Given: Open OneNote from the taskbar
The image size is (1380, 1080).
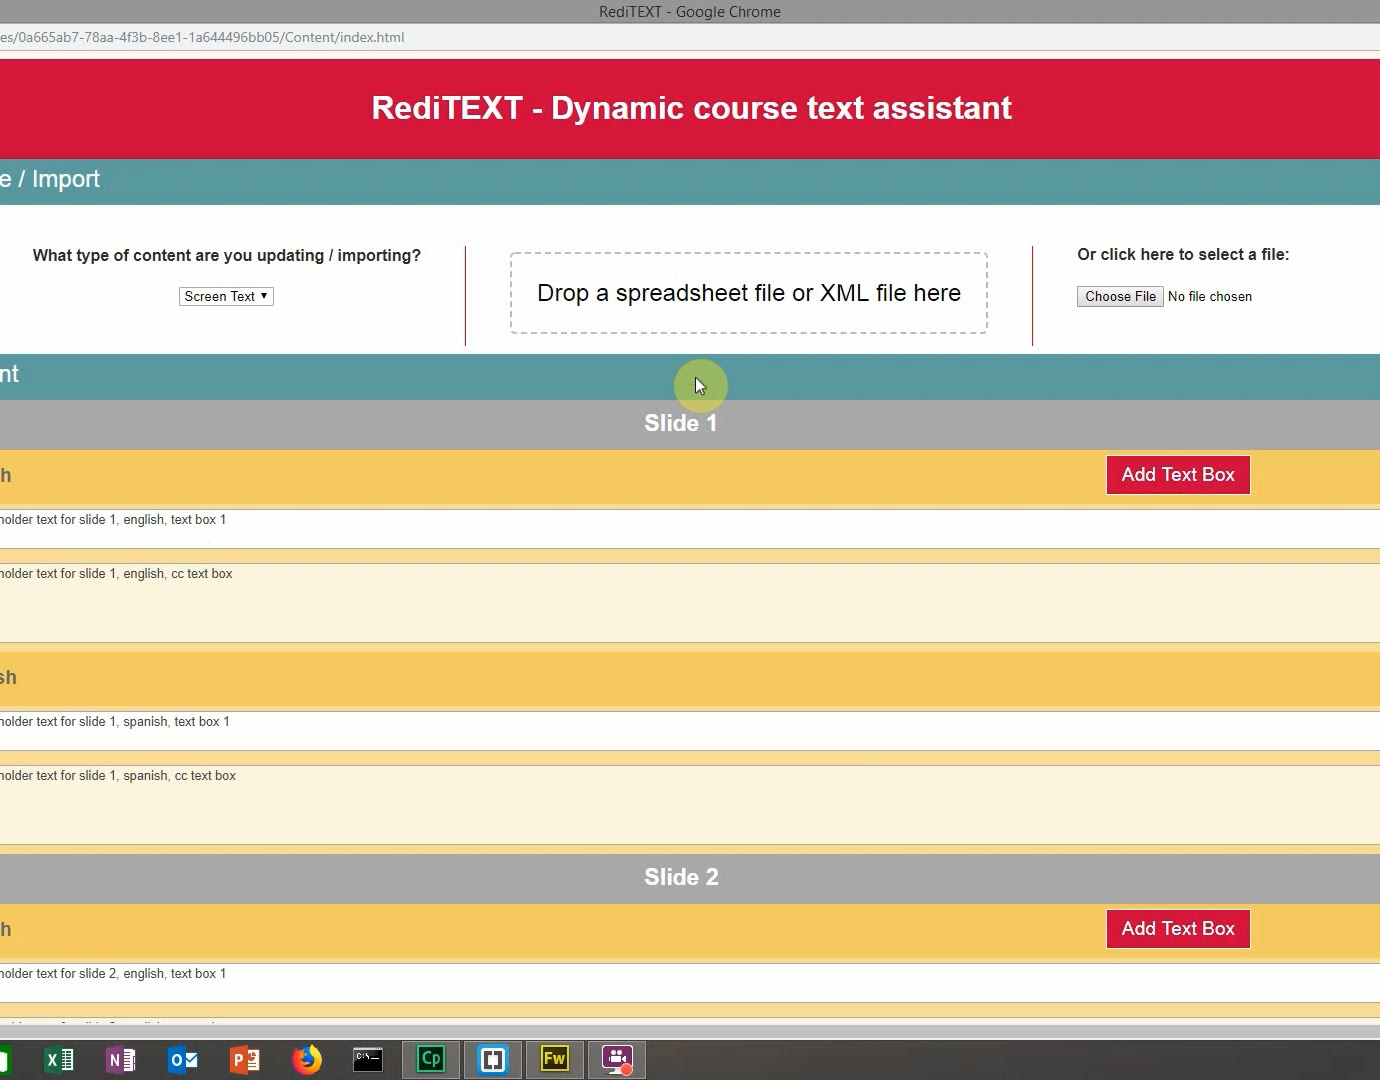Looking at the screenshot, I should point(121,1060).
